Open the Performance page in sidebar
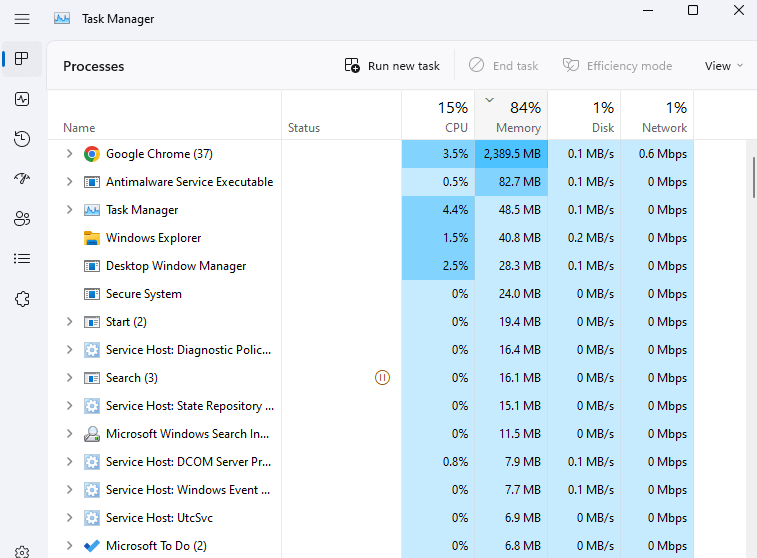 (22, 99)
